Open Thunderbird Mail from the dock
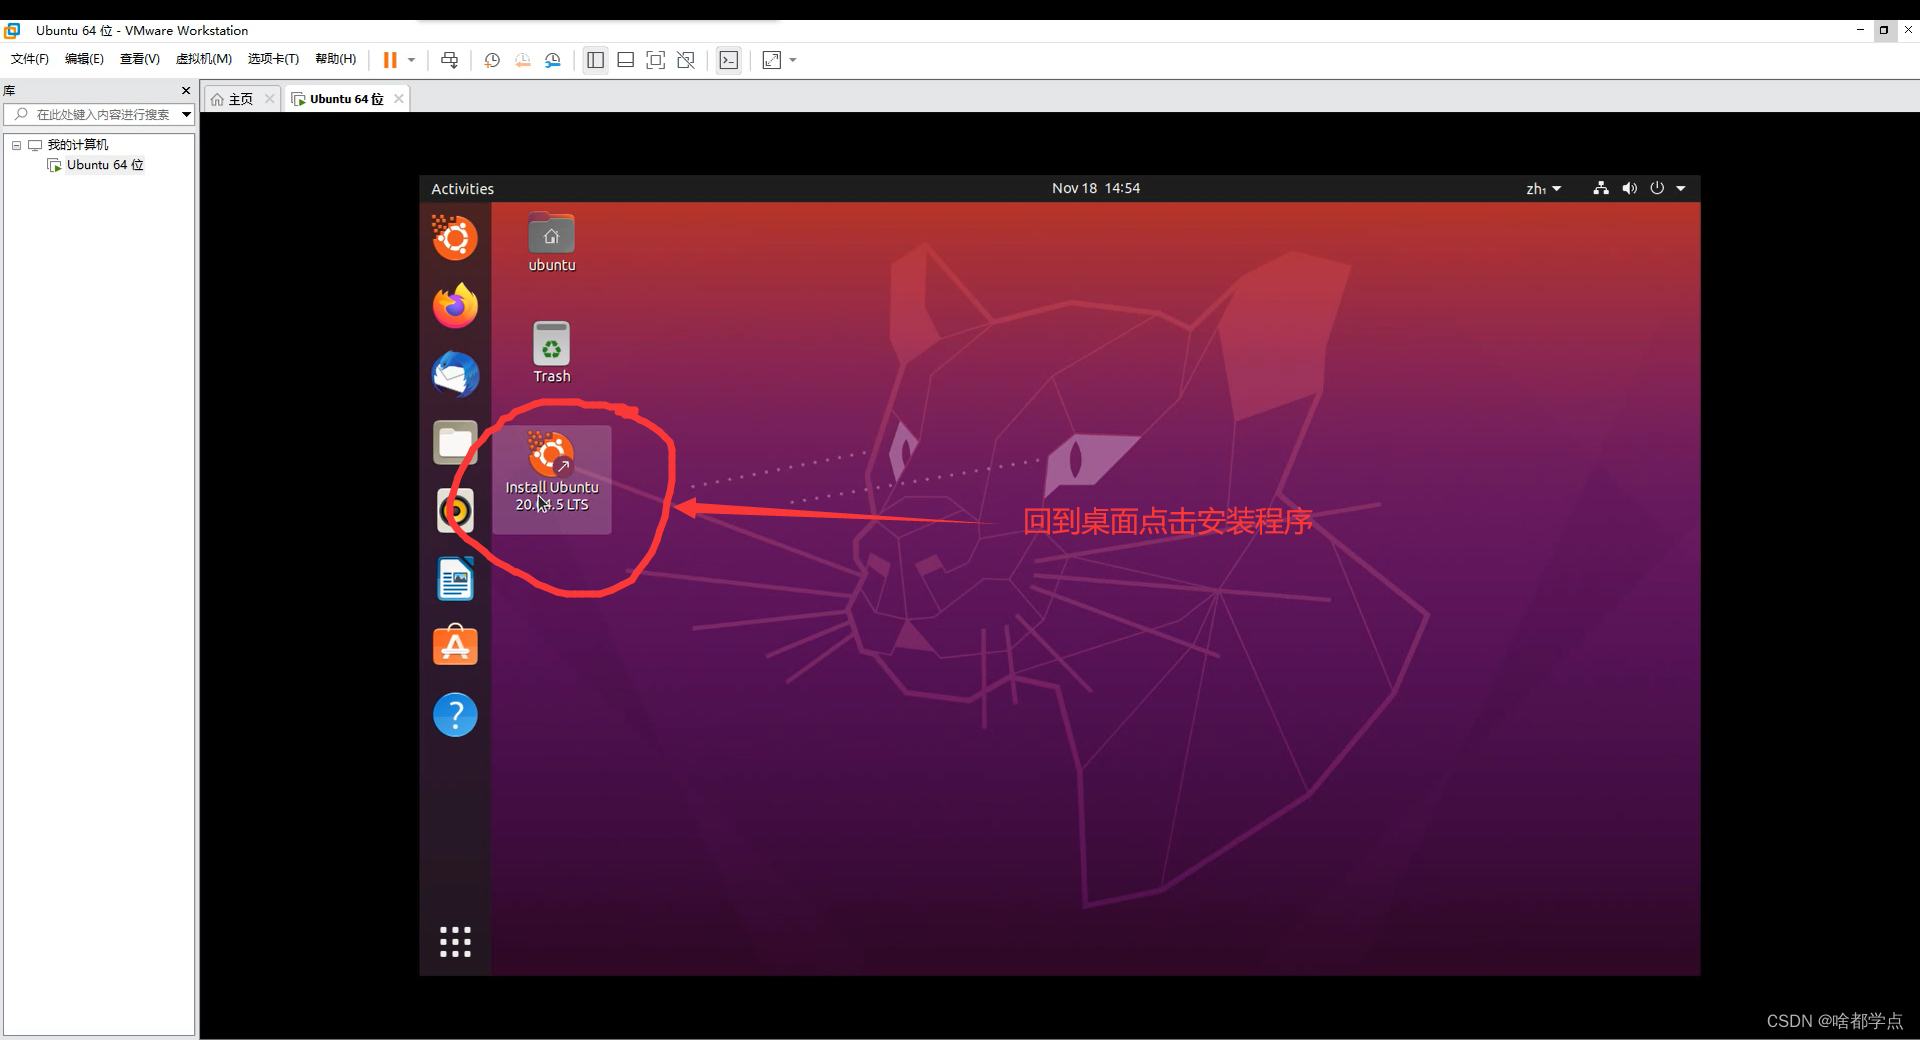The image size is (1920, 1040). [x=455, y=374]
